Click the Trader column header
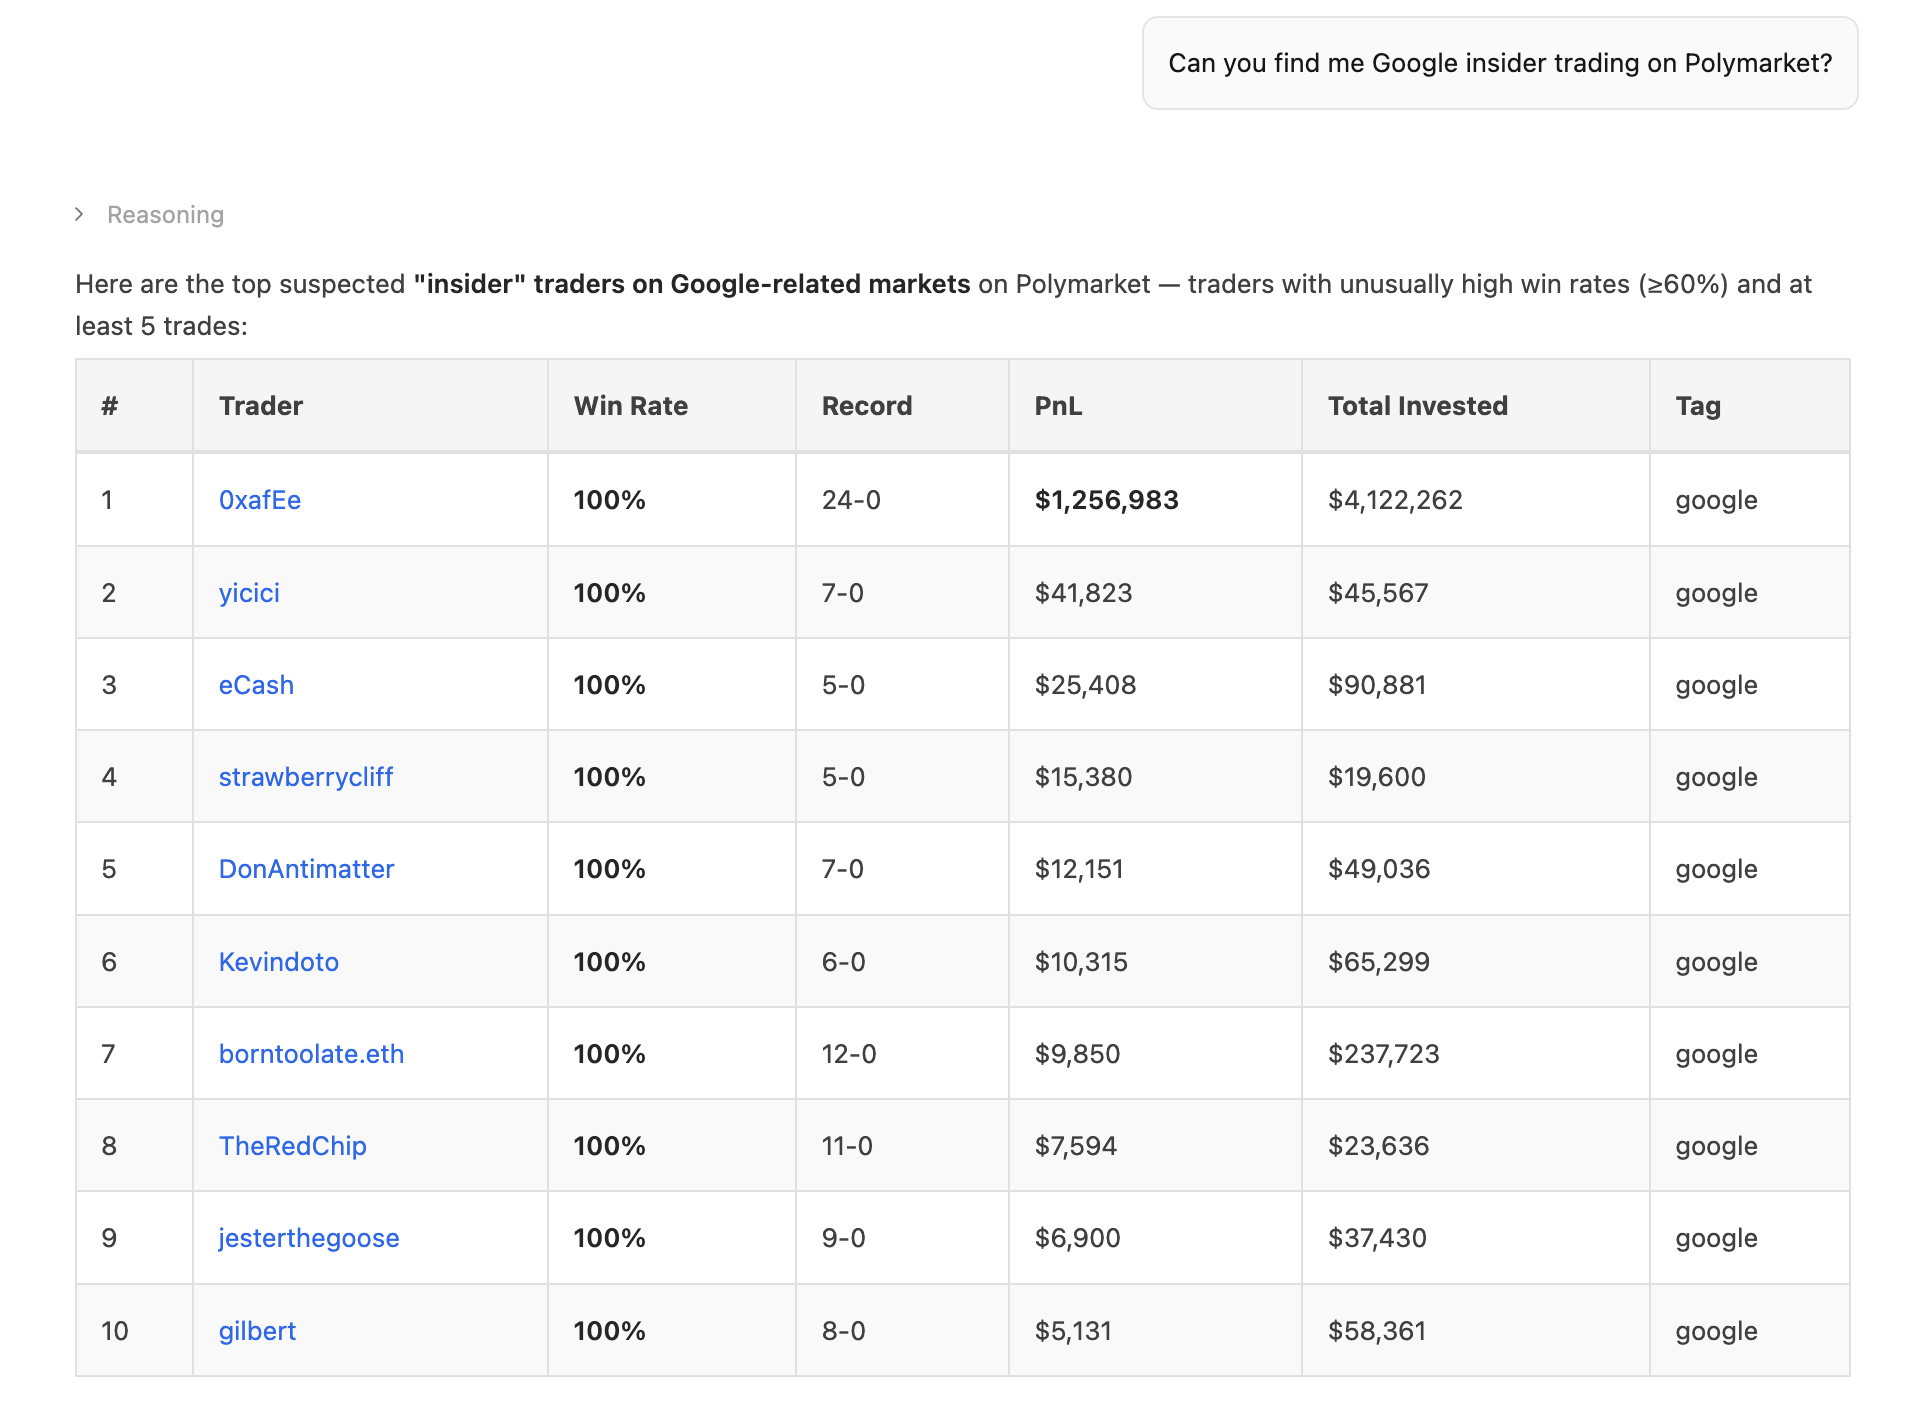1906x1404 pixels. pos(260,406)
